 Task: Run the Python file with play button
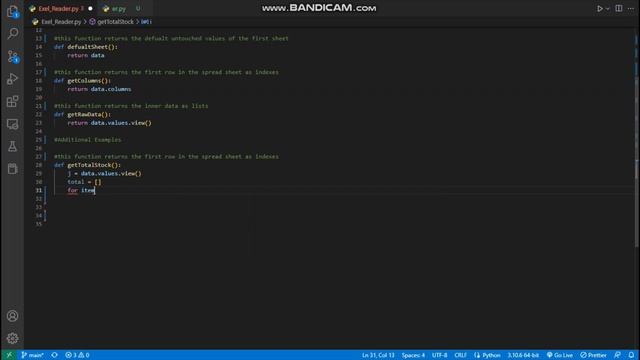click(600, 9)
